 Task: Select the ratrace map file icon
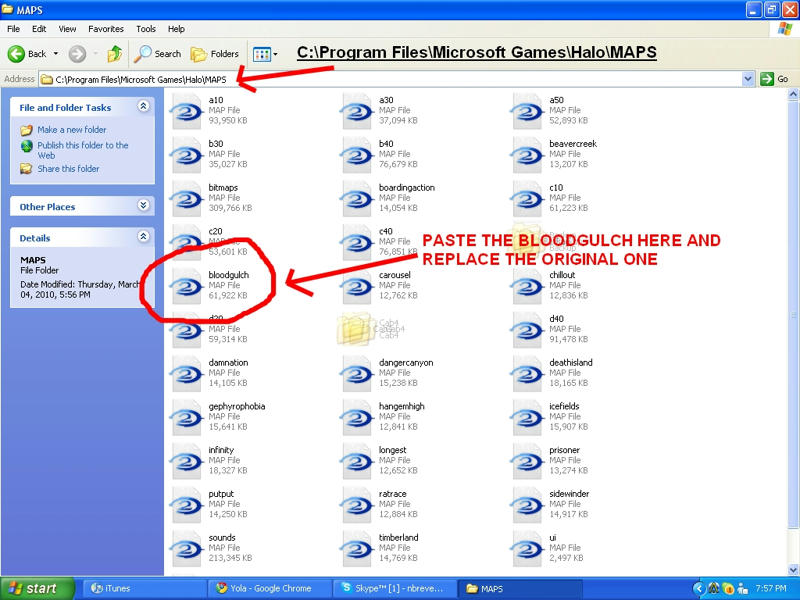point(358,505)
